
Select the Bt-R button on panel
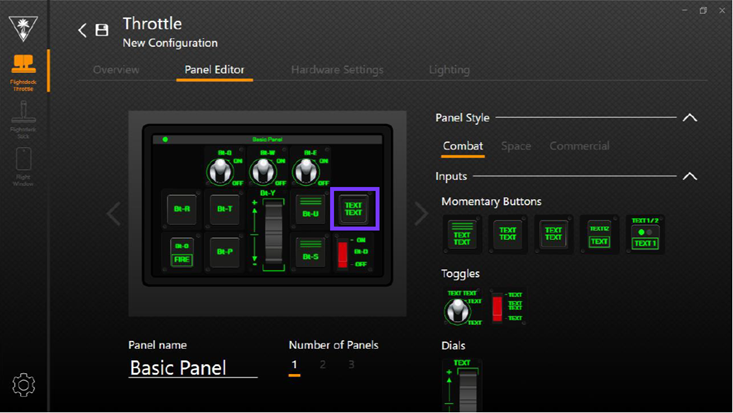pyautogui.click(x=182, y=209)
